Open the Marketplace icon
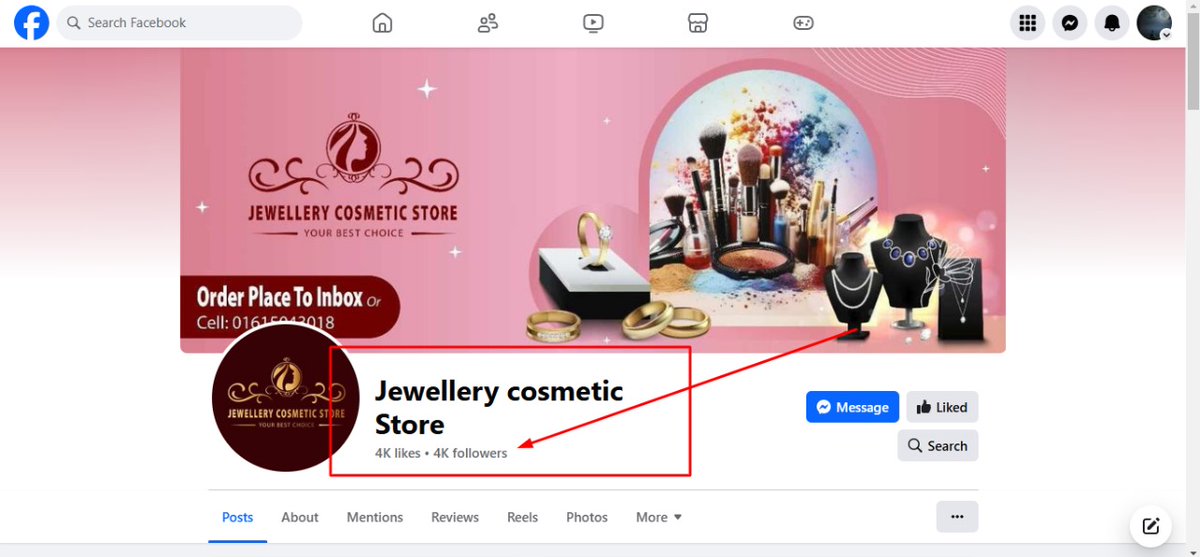 [x=698, y=23]
